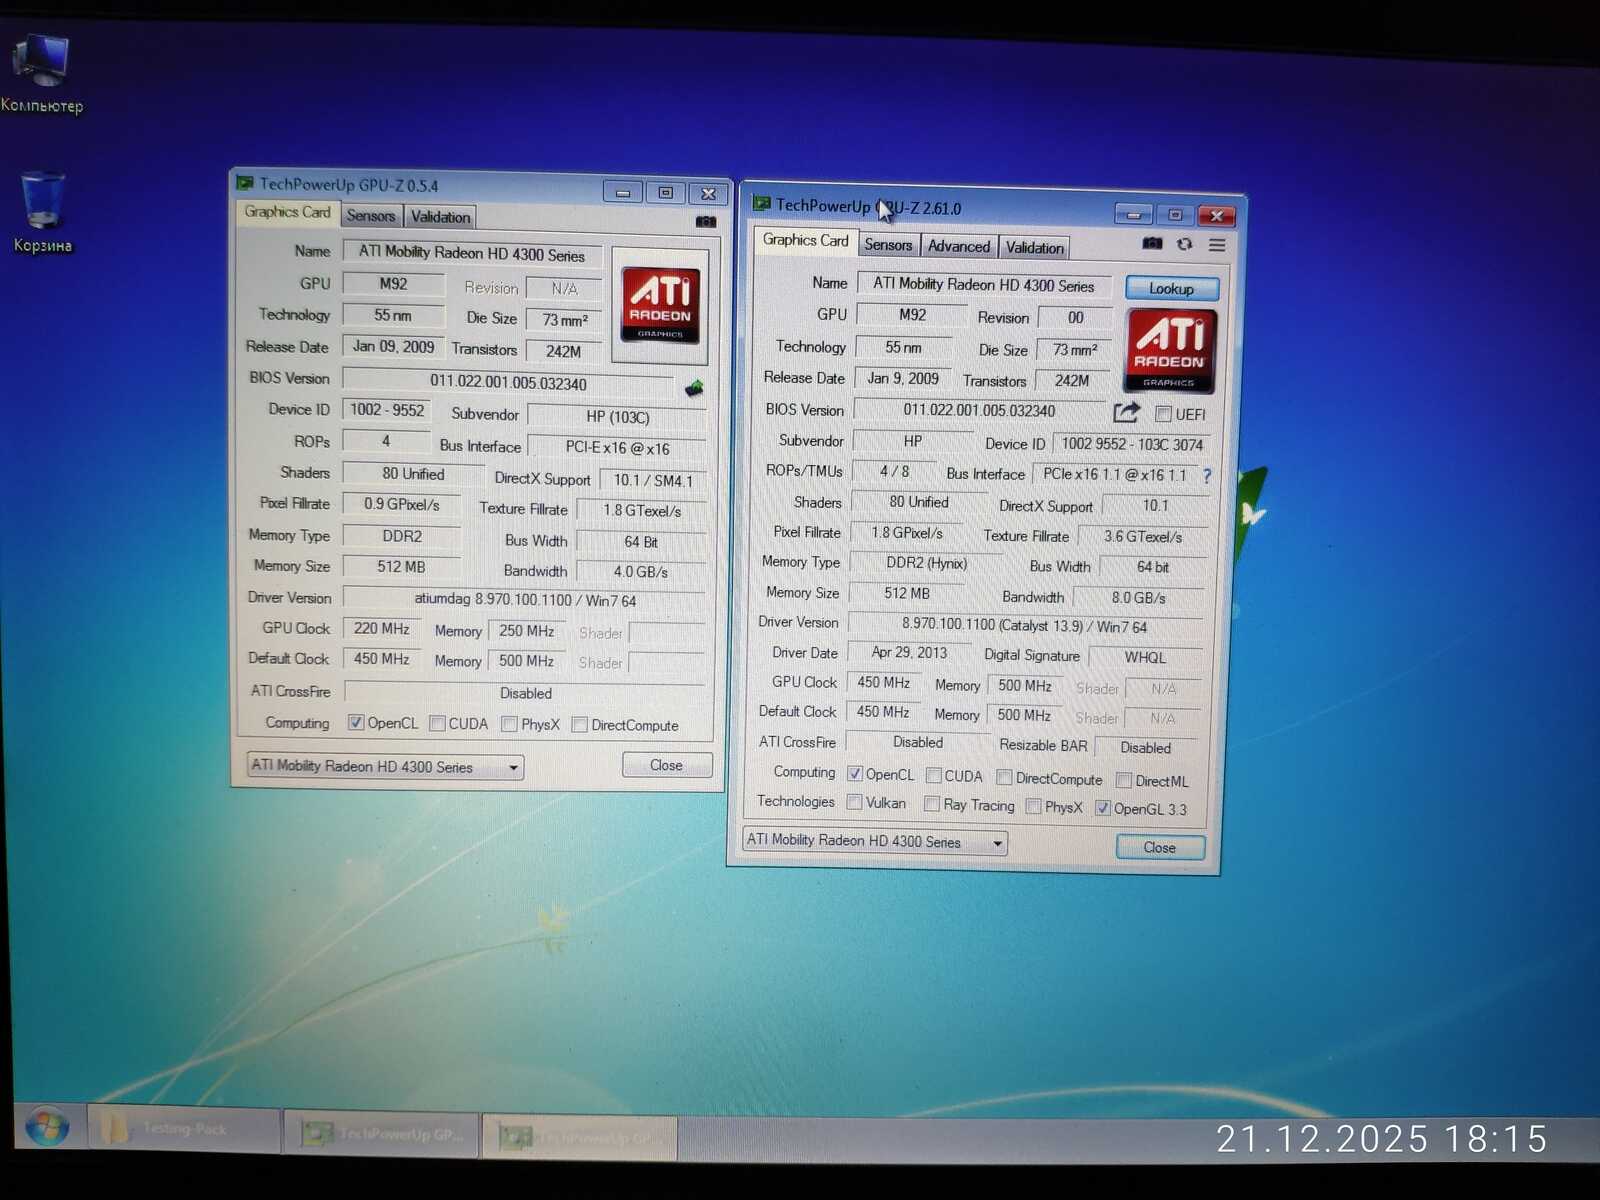Click the title bar app icon of GPU-Z 2.61.0
This screenshot has width=1600, height=1200.
762,204
